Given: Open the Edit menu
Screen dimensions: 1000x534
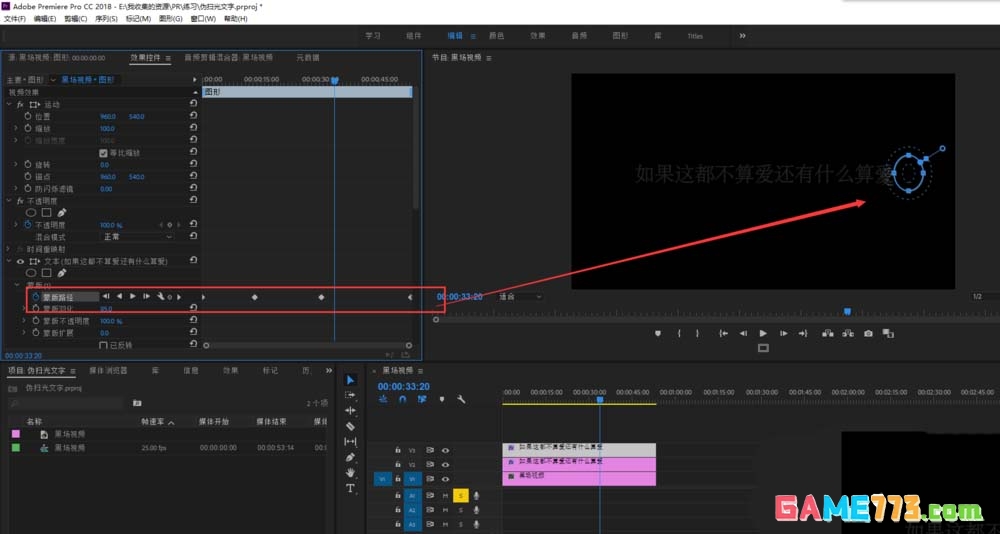Looking at the screenshot, I should tap(45, 19).
